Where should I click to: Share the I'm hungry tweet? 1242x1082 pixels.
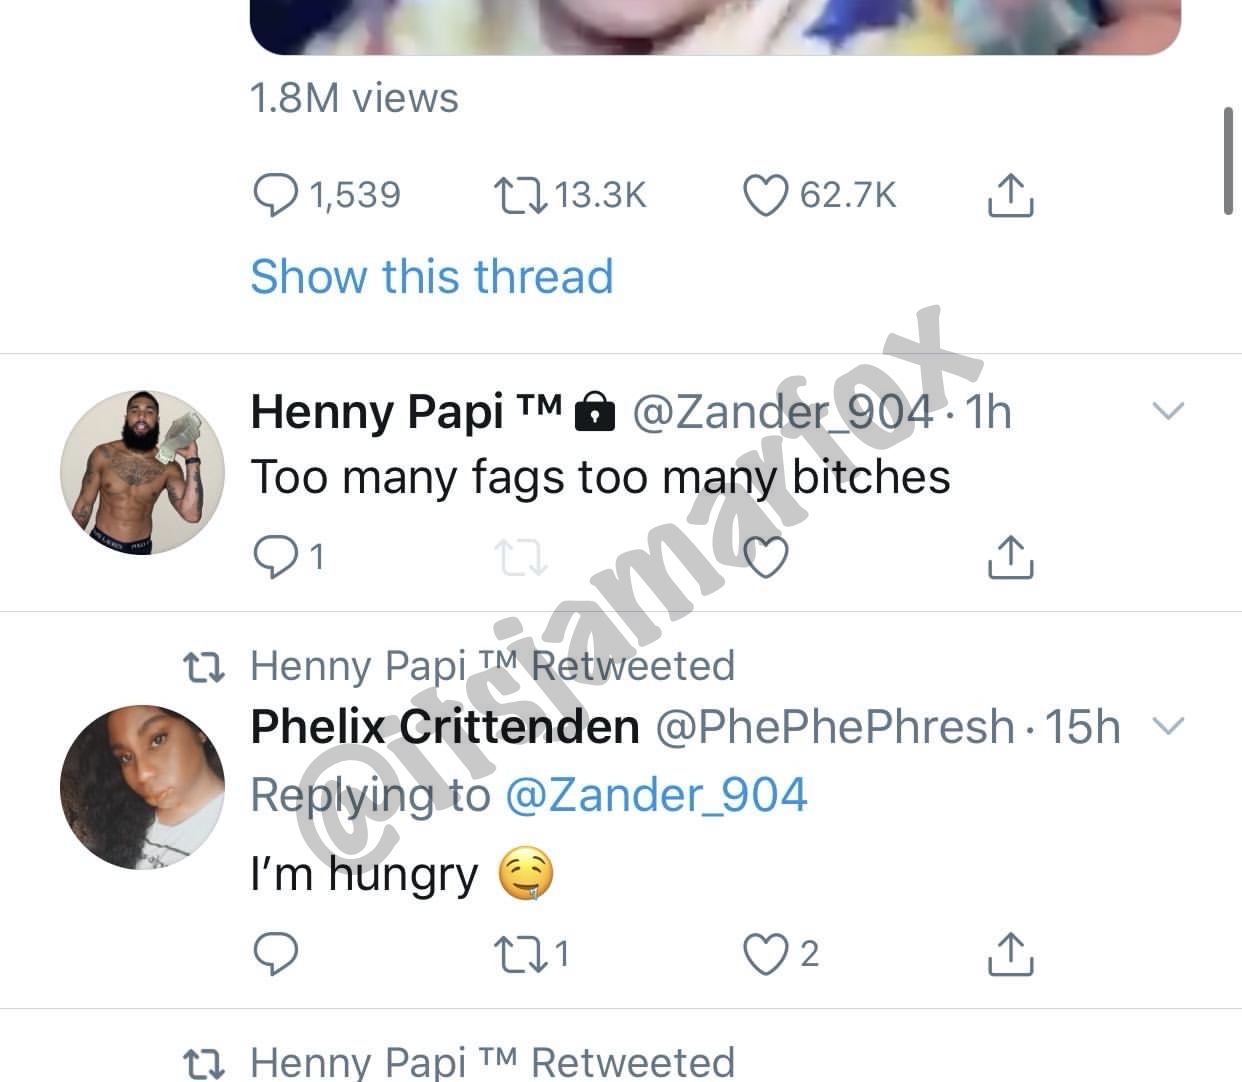(1010, 953)
